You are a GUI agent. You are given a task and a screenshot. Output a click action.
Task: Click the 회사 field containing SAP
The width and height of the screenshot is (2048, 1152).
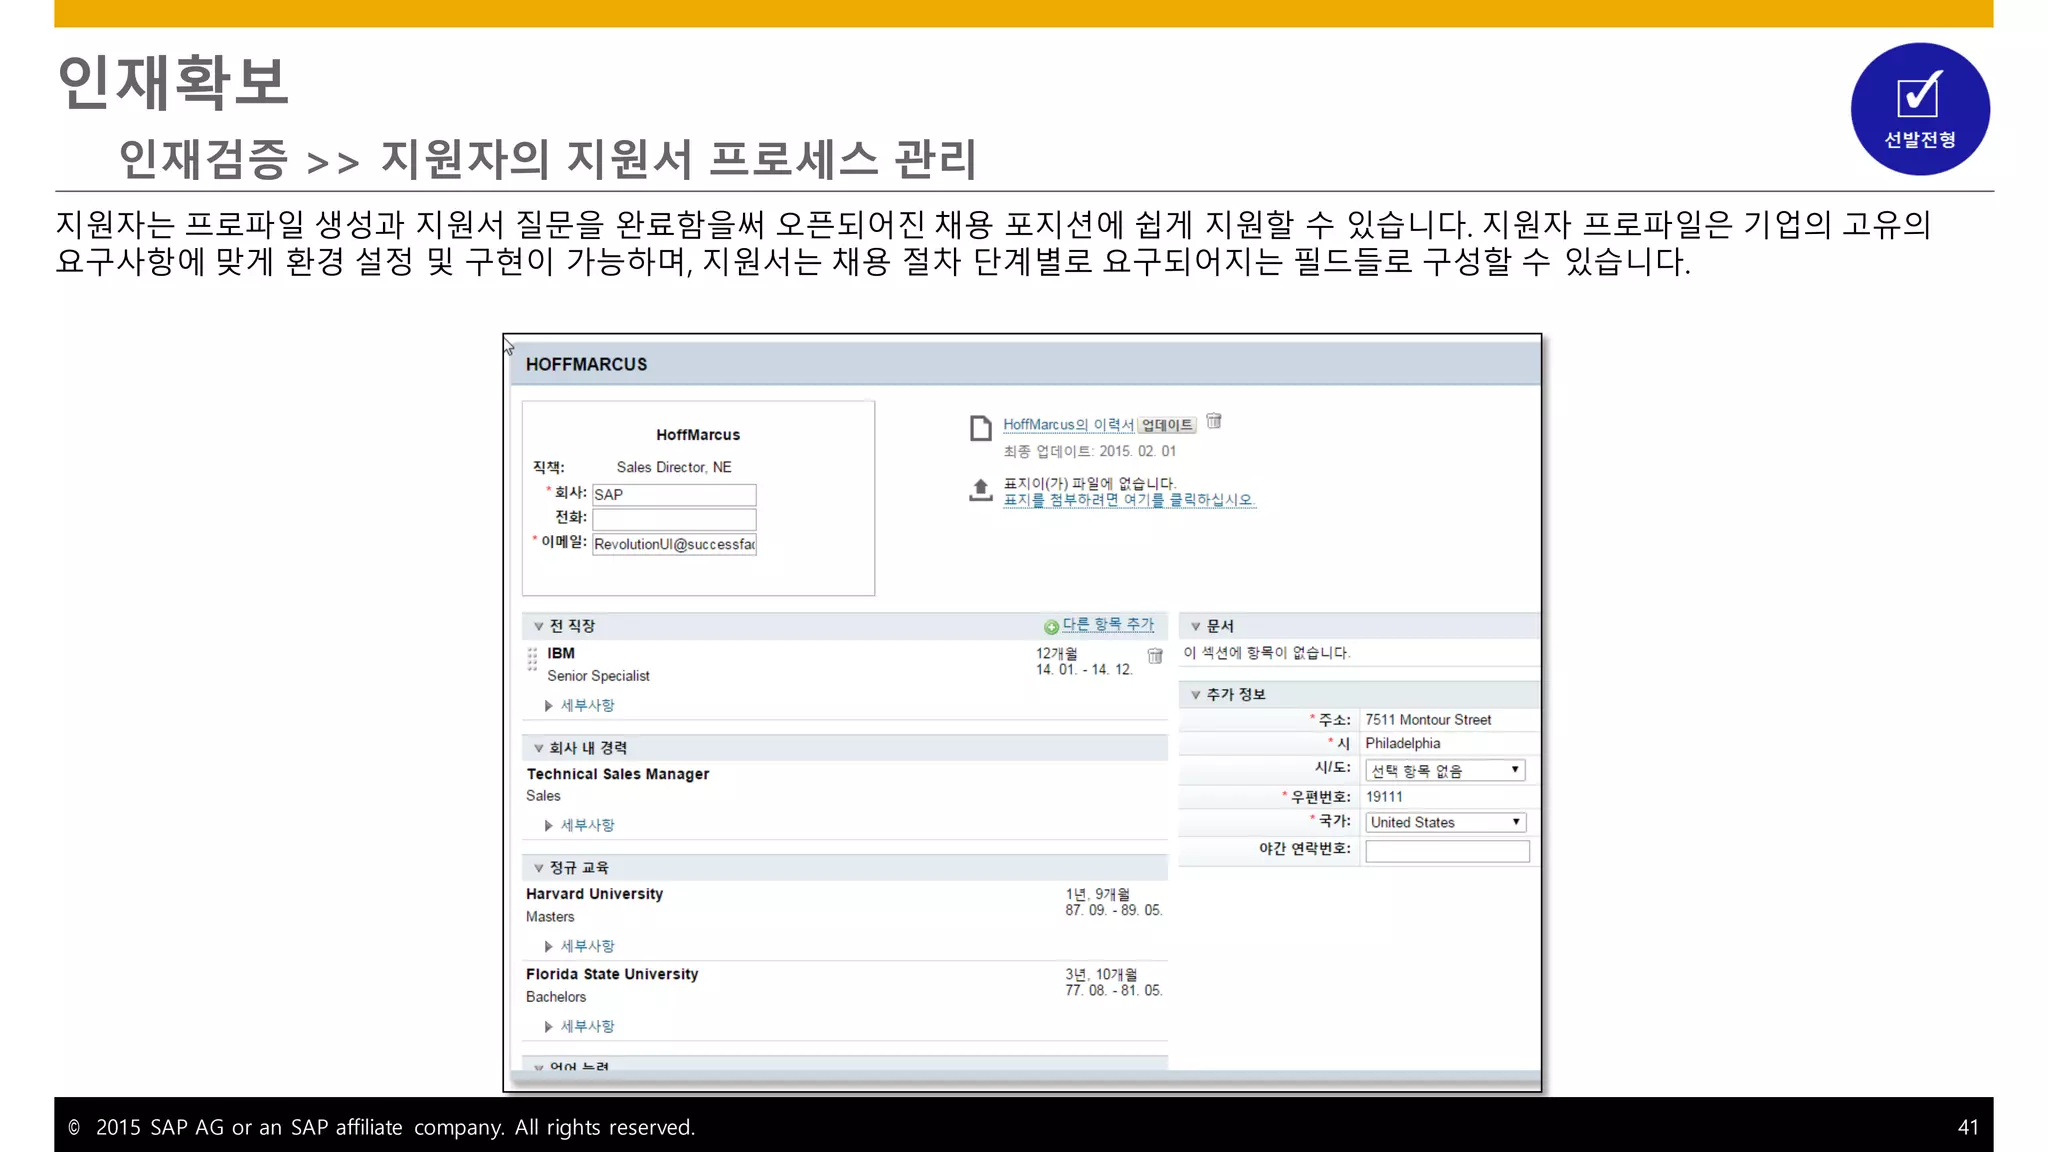[x=673, y=495]
